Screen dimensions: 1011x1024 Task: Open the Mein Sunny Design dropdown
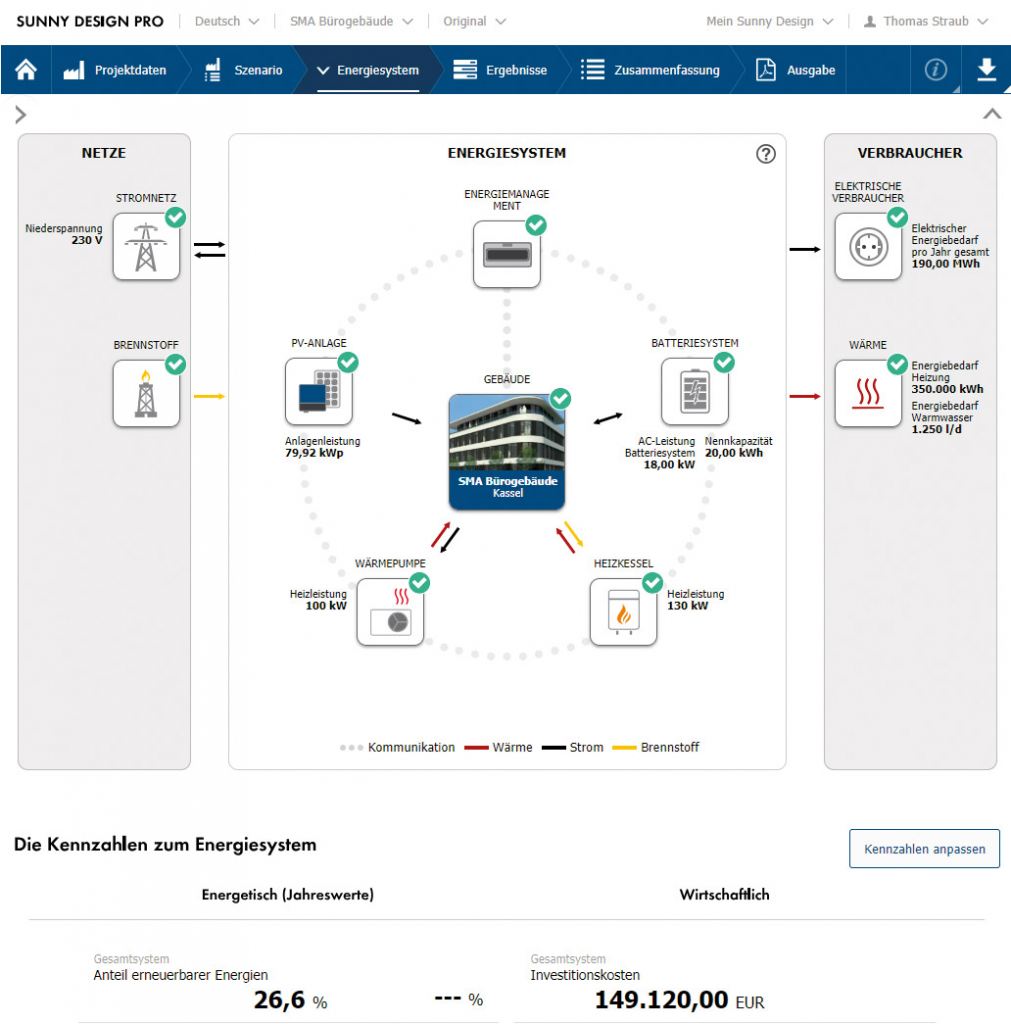pyautogui.click(x=769, y=22)
